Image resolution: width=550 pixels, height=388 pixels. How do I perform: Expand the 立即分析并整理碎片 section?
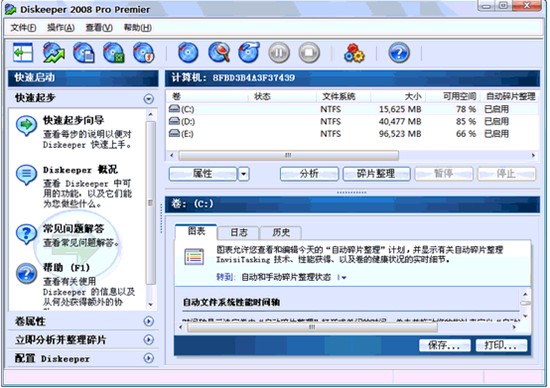coord(149,339)
